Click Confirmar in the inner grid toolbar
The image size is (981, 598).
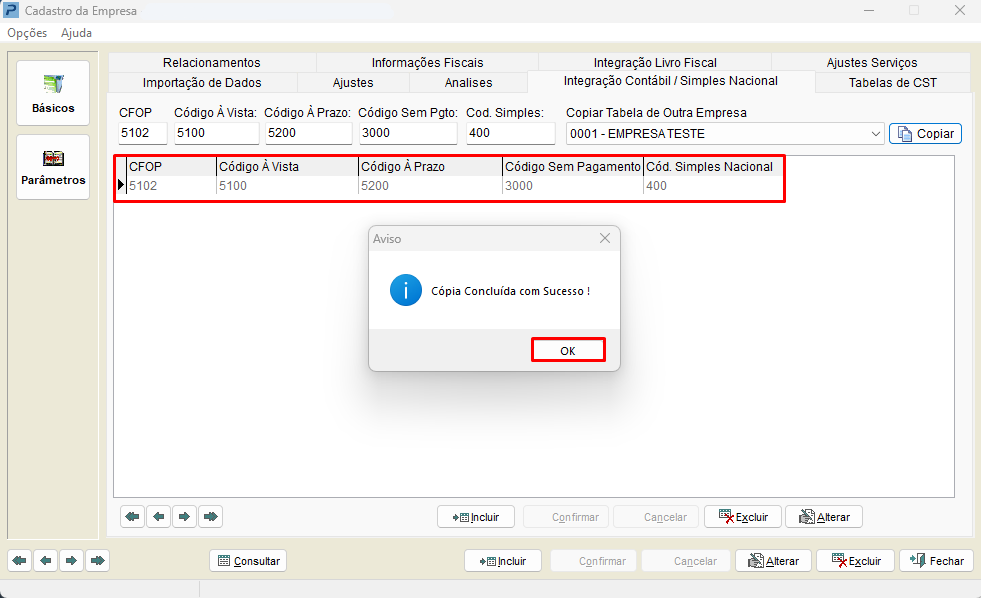coord(566,517)
